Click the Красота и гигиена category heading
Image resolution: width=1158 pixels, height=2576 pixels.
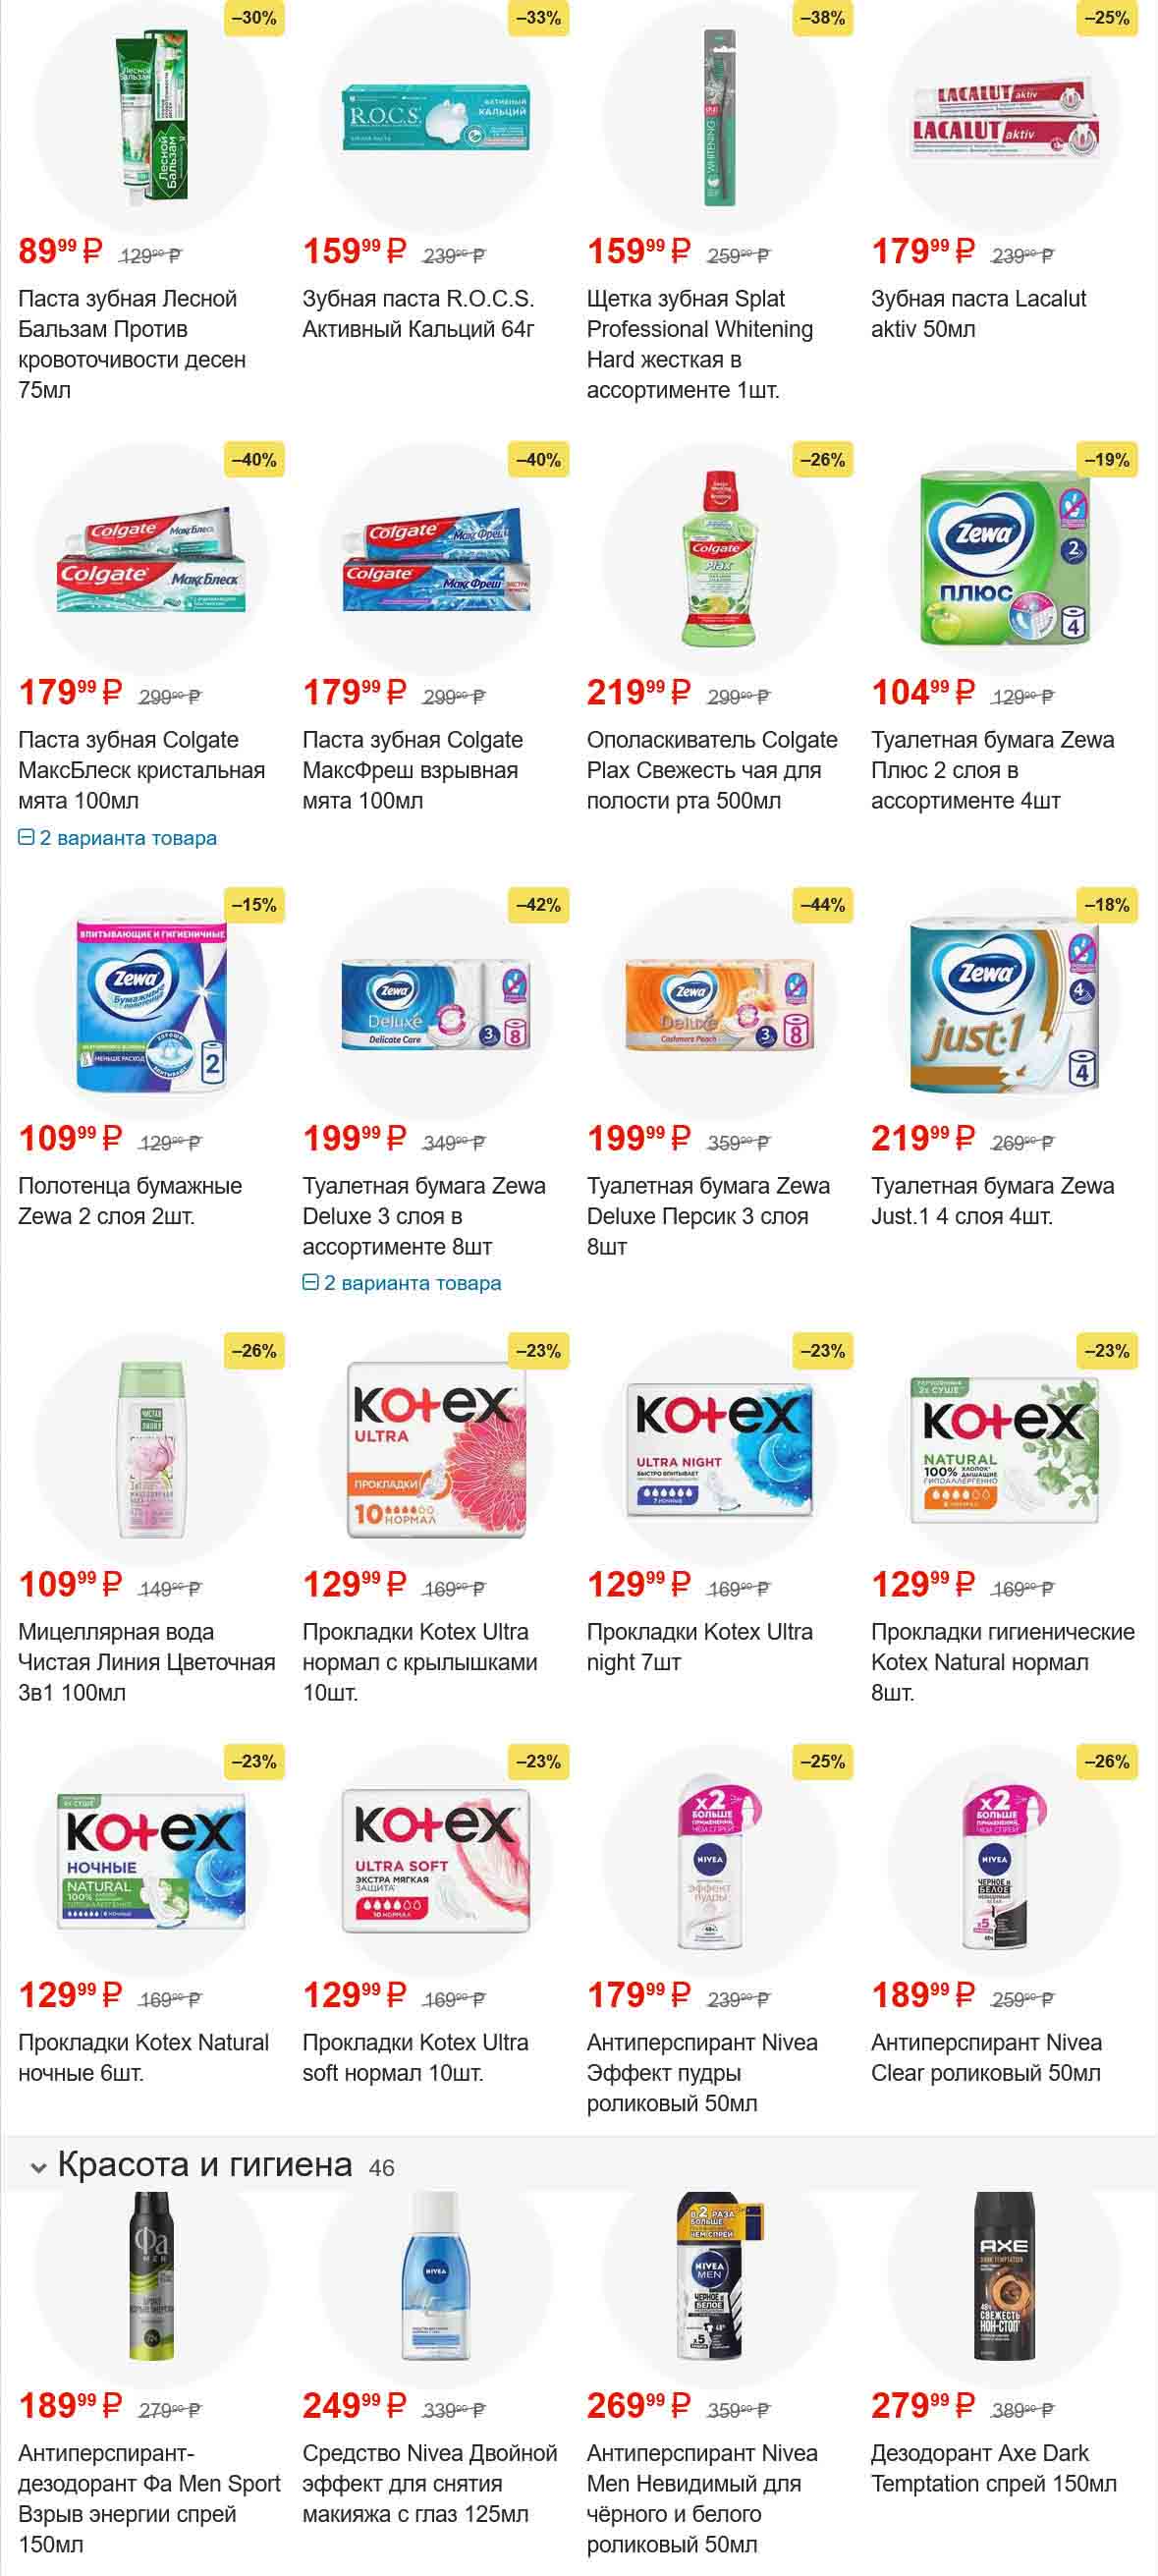click(205, 2164)
